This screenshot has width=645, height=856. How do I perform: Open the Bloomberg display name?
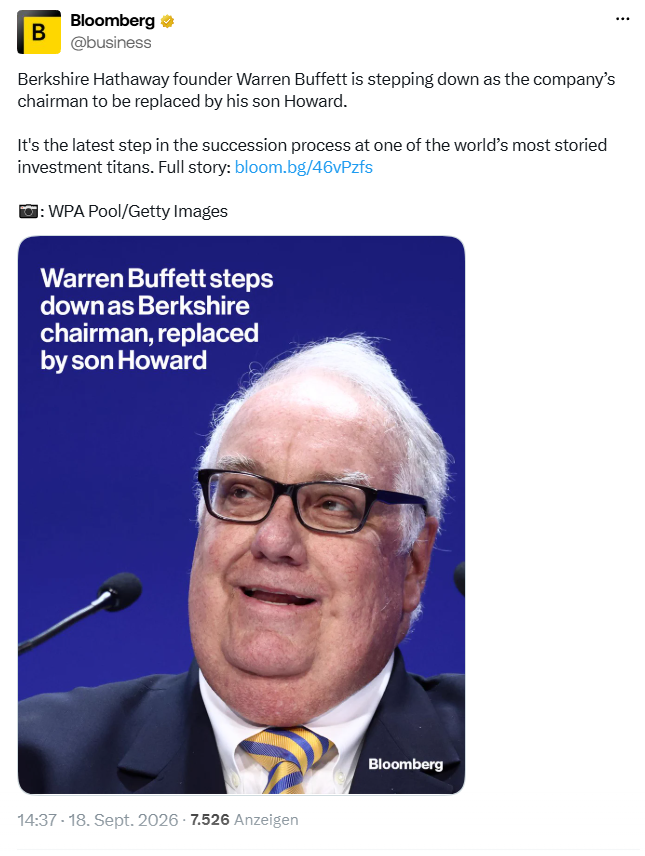113,21
